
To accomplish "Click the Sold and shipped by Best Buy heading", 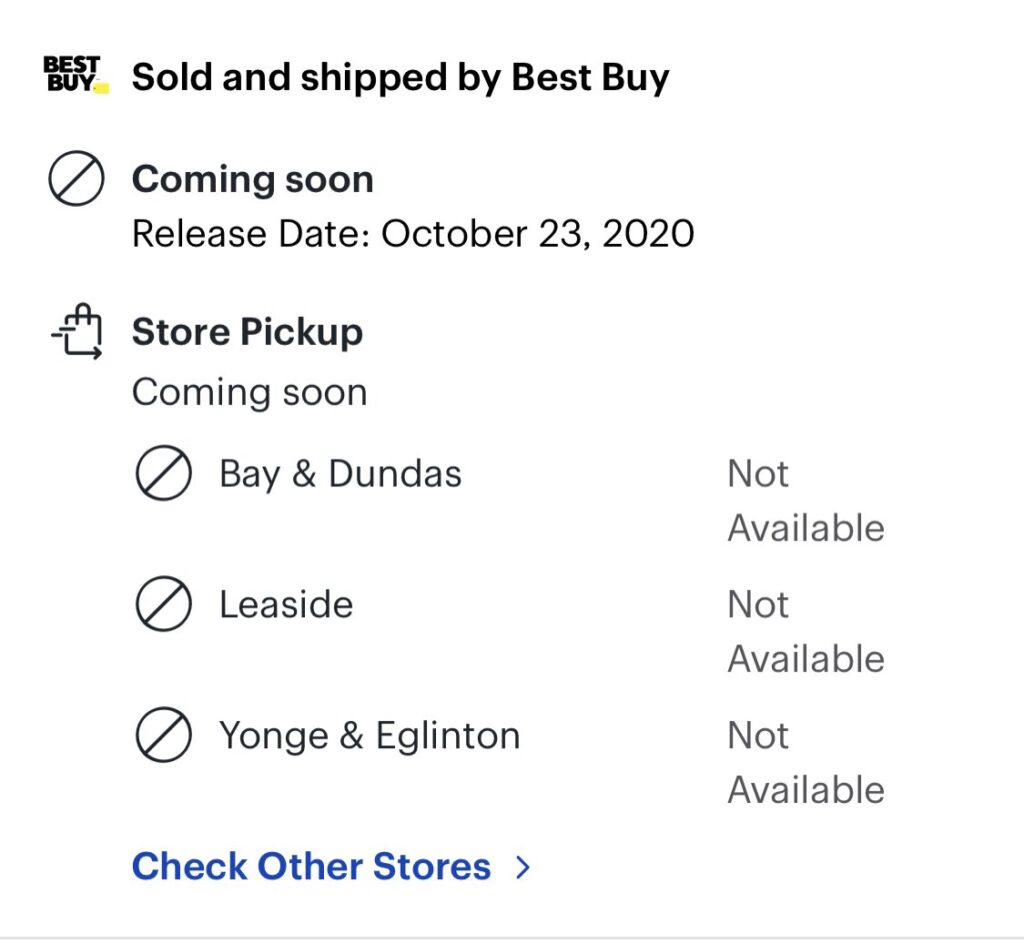I will [x=400, y=78].
